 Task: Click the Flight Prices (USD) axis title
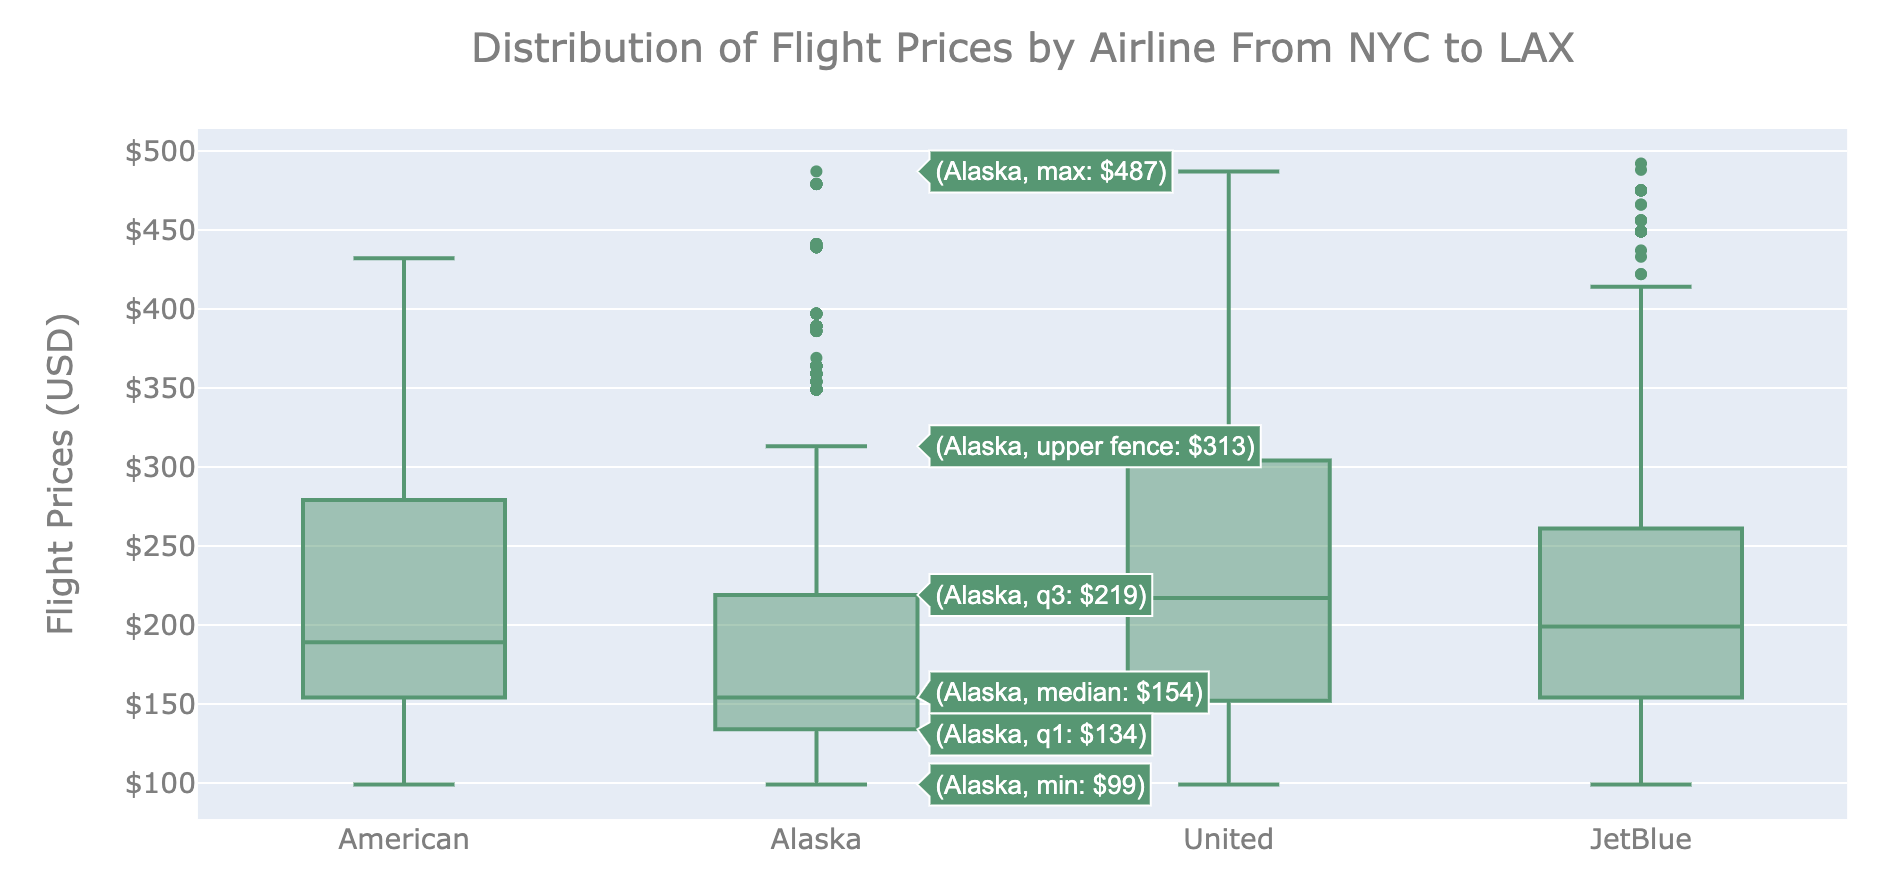tap(62, 473)
